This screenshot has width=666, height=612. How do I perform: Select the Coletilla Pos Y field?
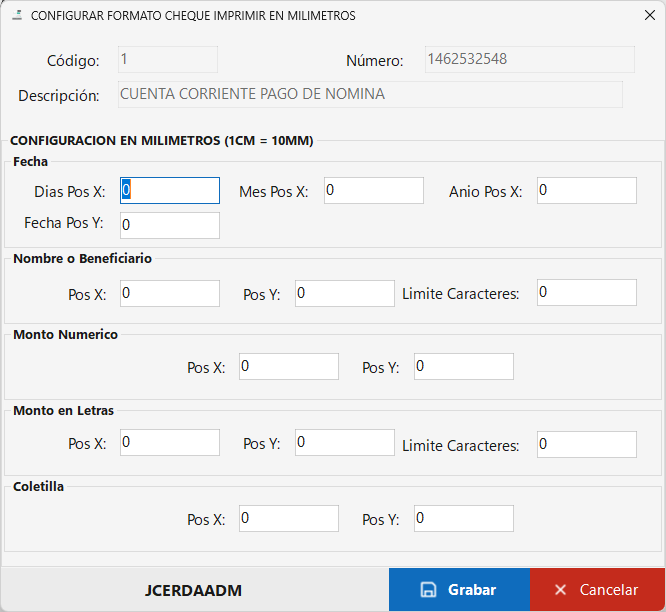[x=464, y=518]
